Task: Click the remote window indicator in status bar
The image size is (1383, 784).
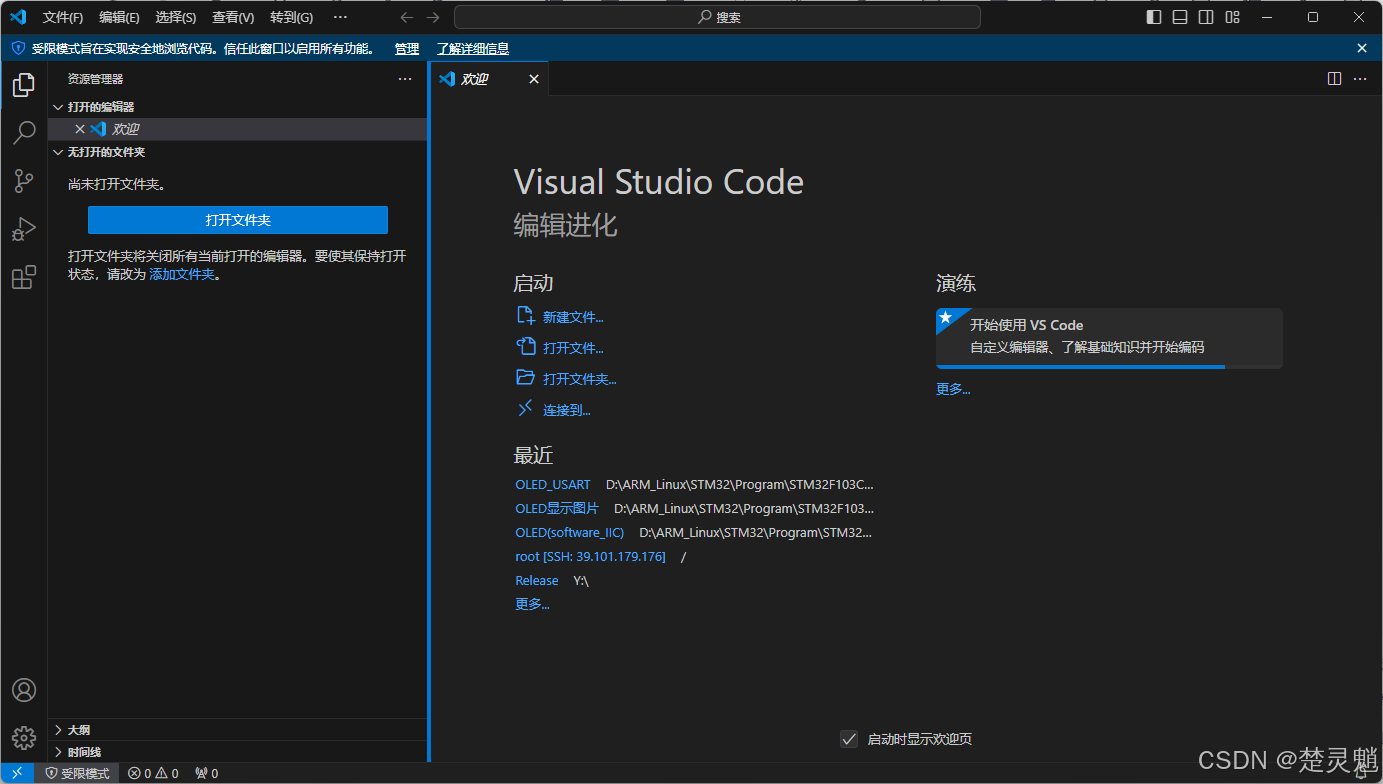Action: click(x=17, y=773)
